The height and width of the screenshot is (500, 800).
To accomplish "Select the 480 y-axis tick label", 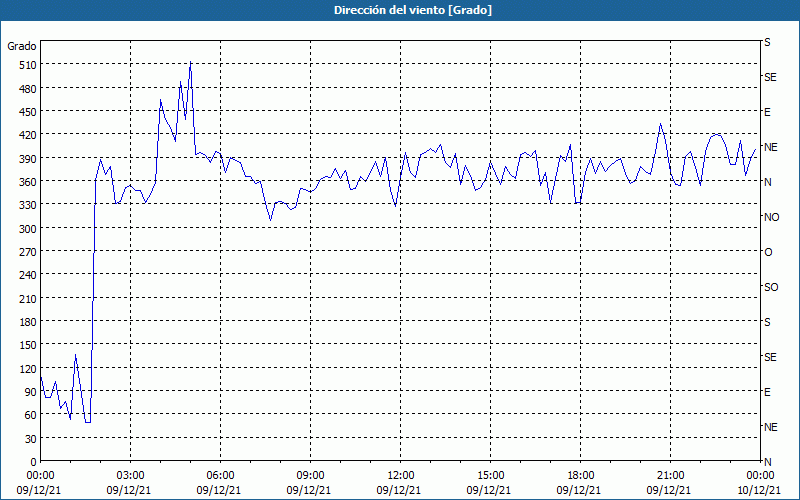I will tap(28, 88).
